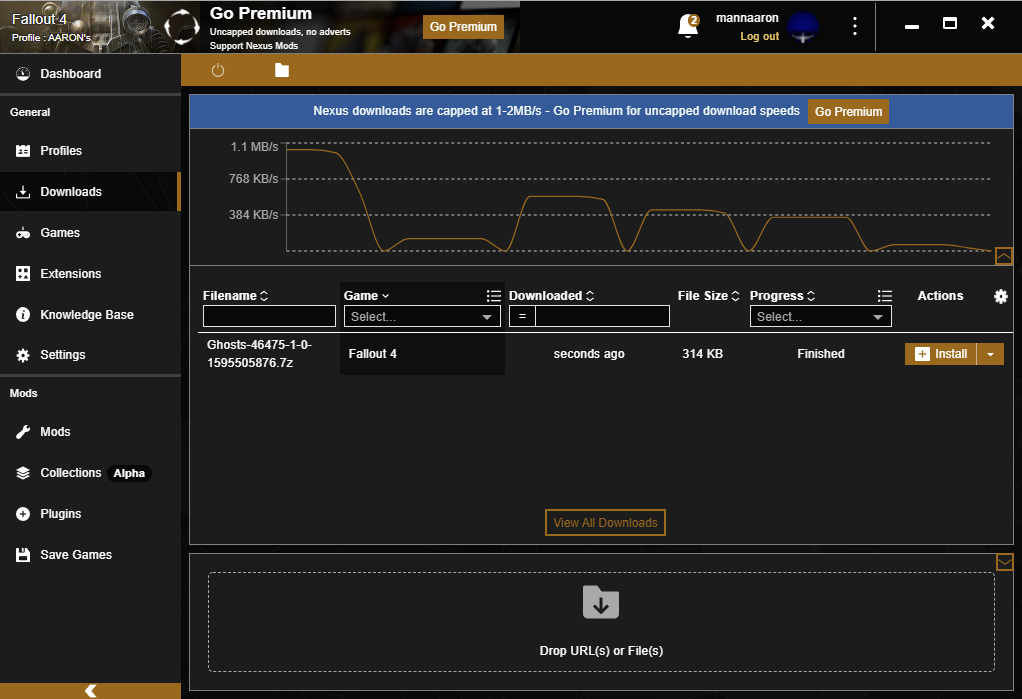Viewport: 1022px width, 699px height.
Task: Open the Dashboard page
Action: (x=90, y=74)
